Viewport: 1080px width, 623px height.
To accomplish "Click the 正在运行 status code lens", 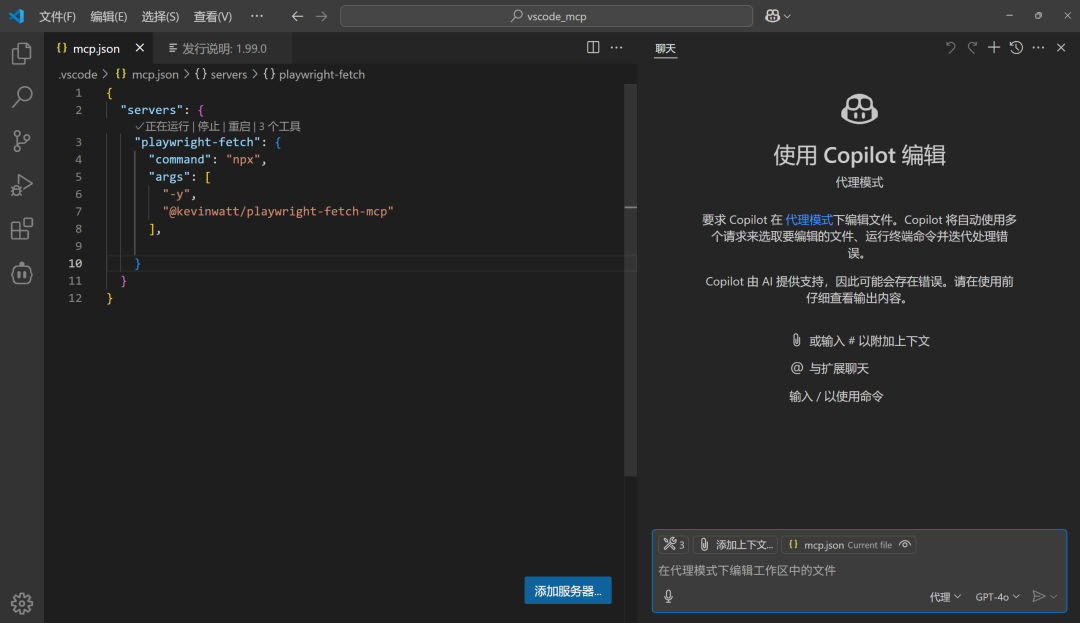I will point(162,126).
